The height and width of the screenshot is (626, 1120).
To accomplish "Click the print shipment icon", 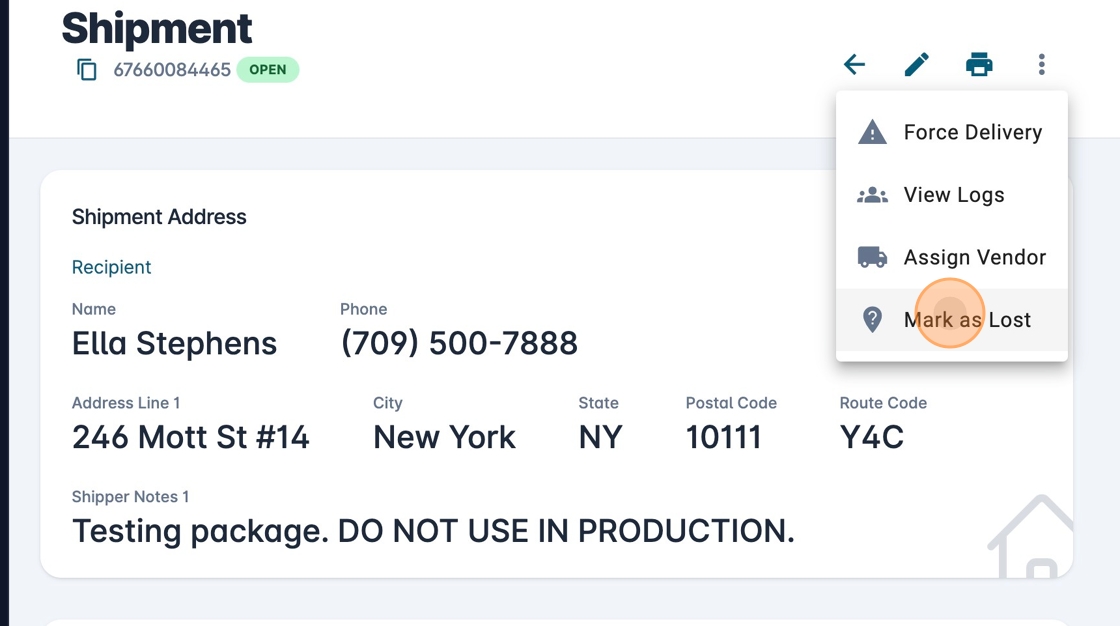I will click(x=979, y=65).
